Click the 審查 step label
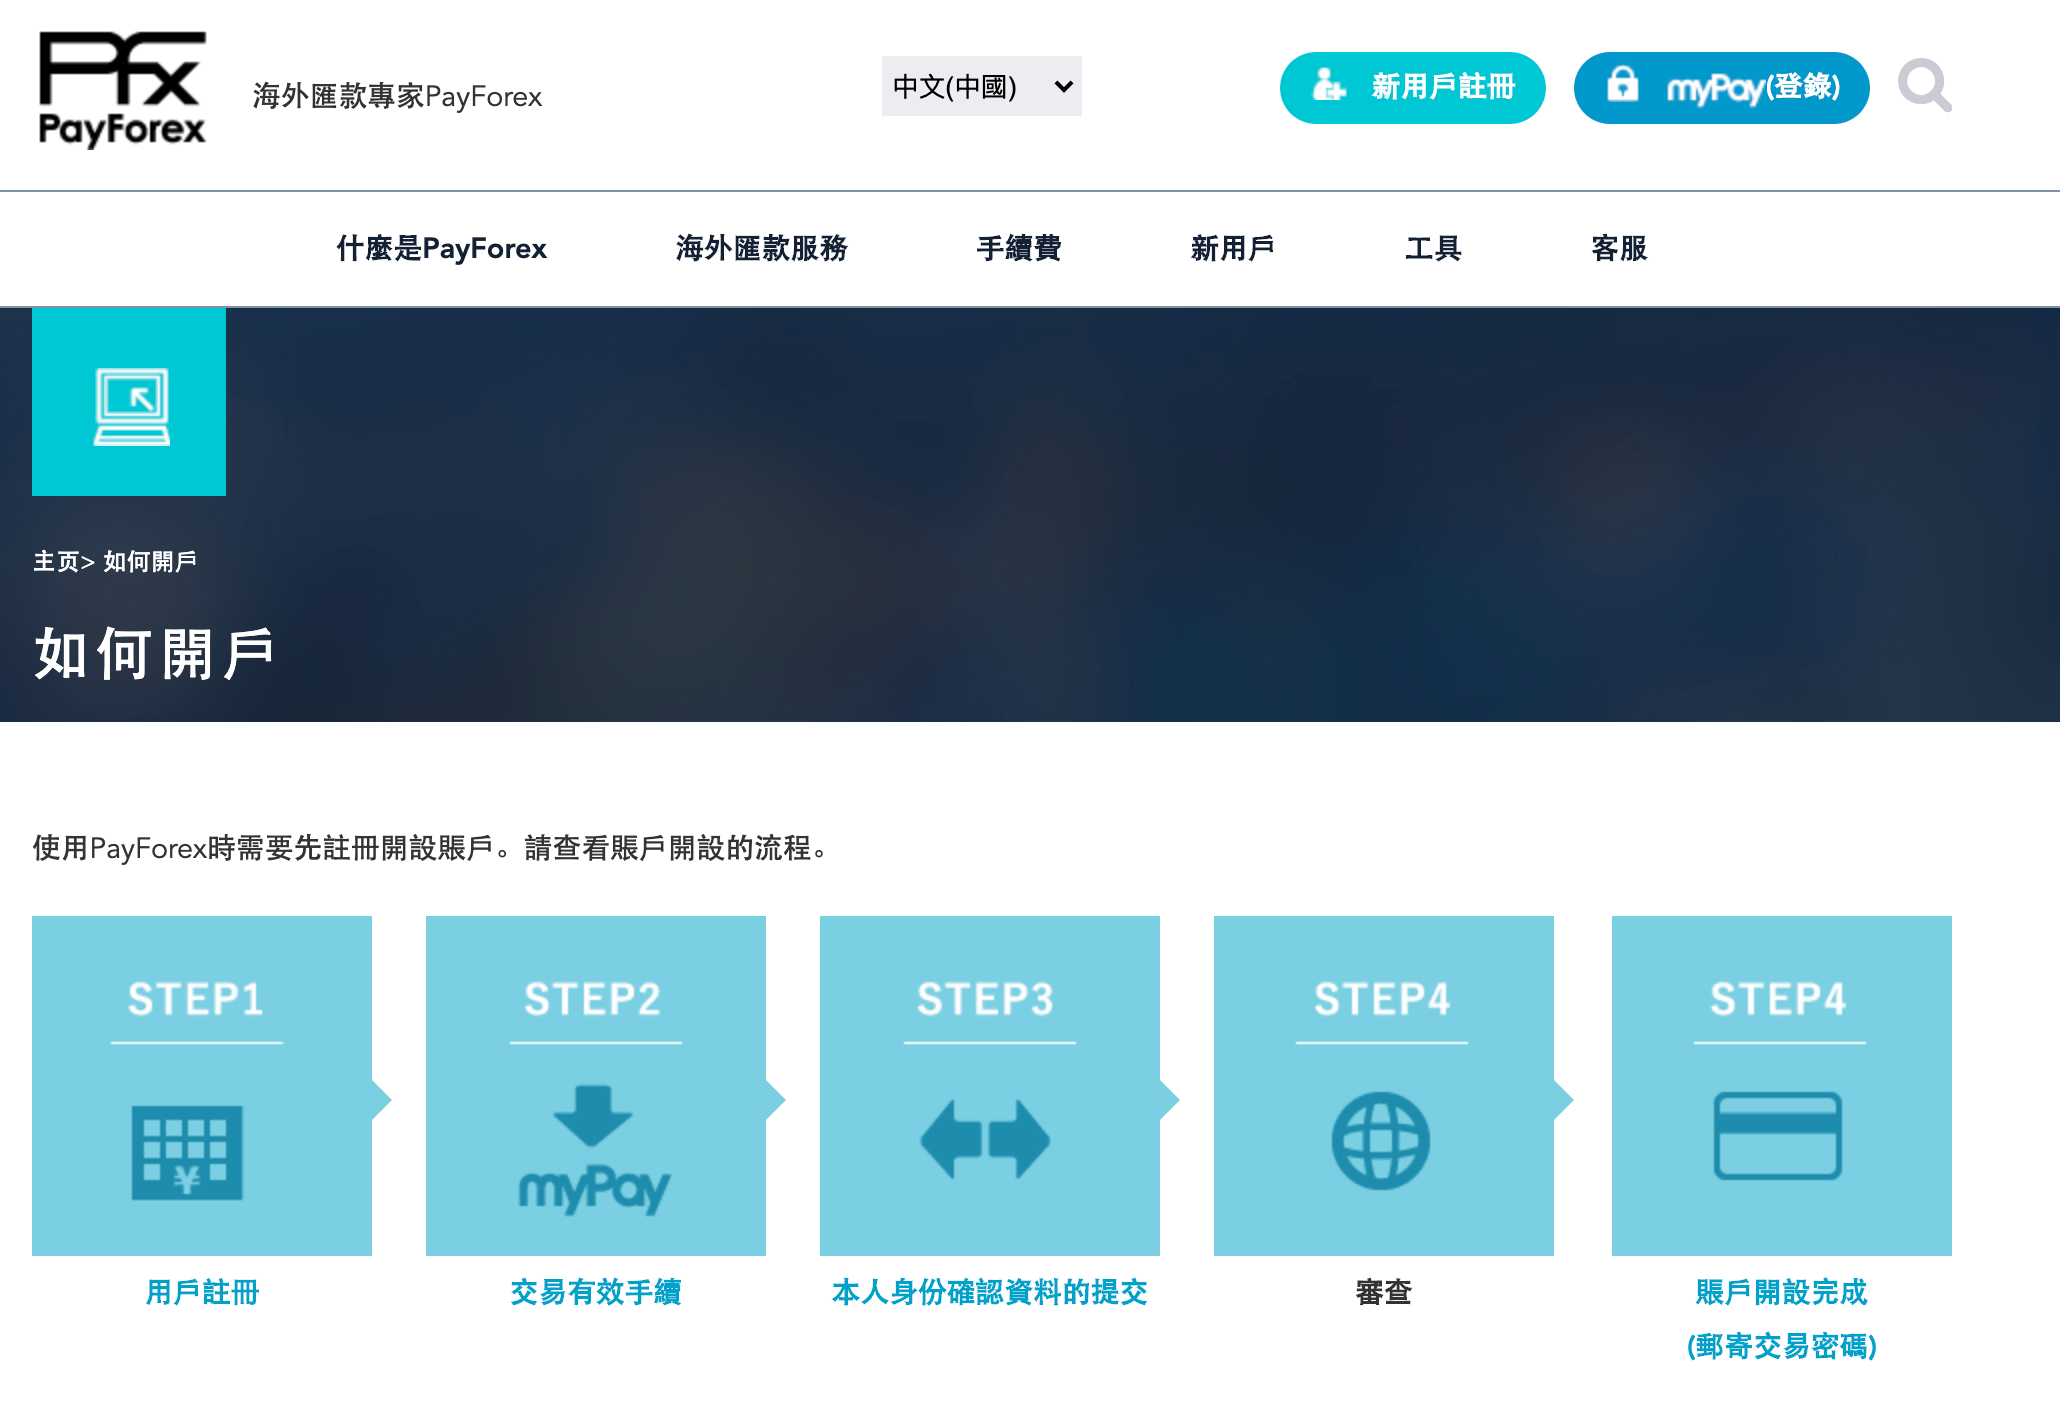This screenshot has height=1404, width=2060. (x=1384, y=1292)
